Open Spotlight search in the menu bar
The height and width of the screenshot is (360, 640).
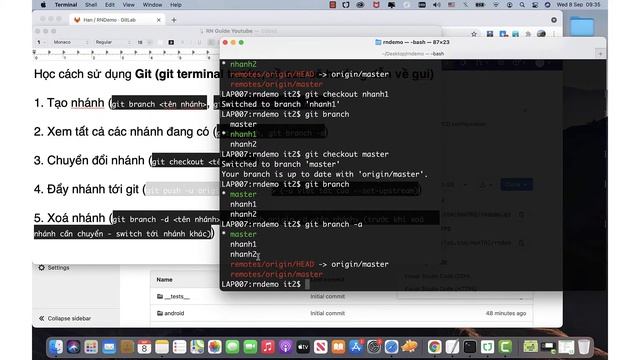point(522,5)
